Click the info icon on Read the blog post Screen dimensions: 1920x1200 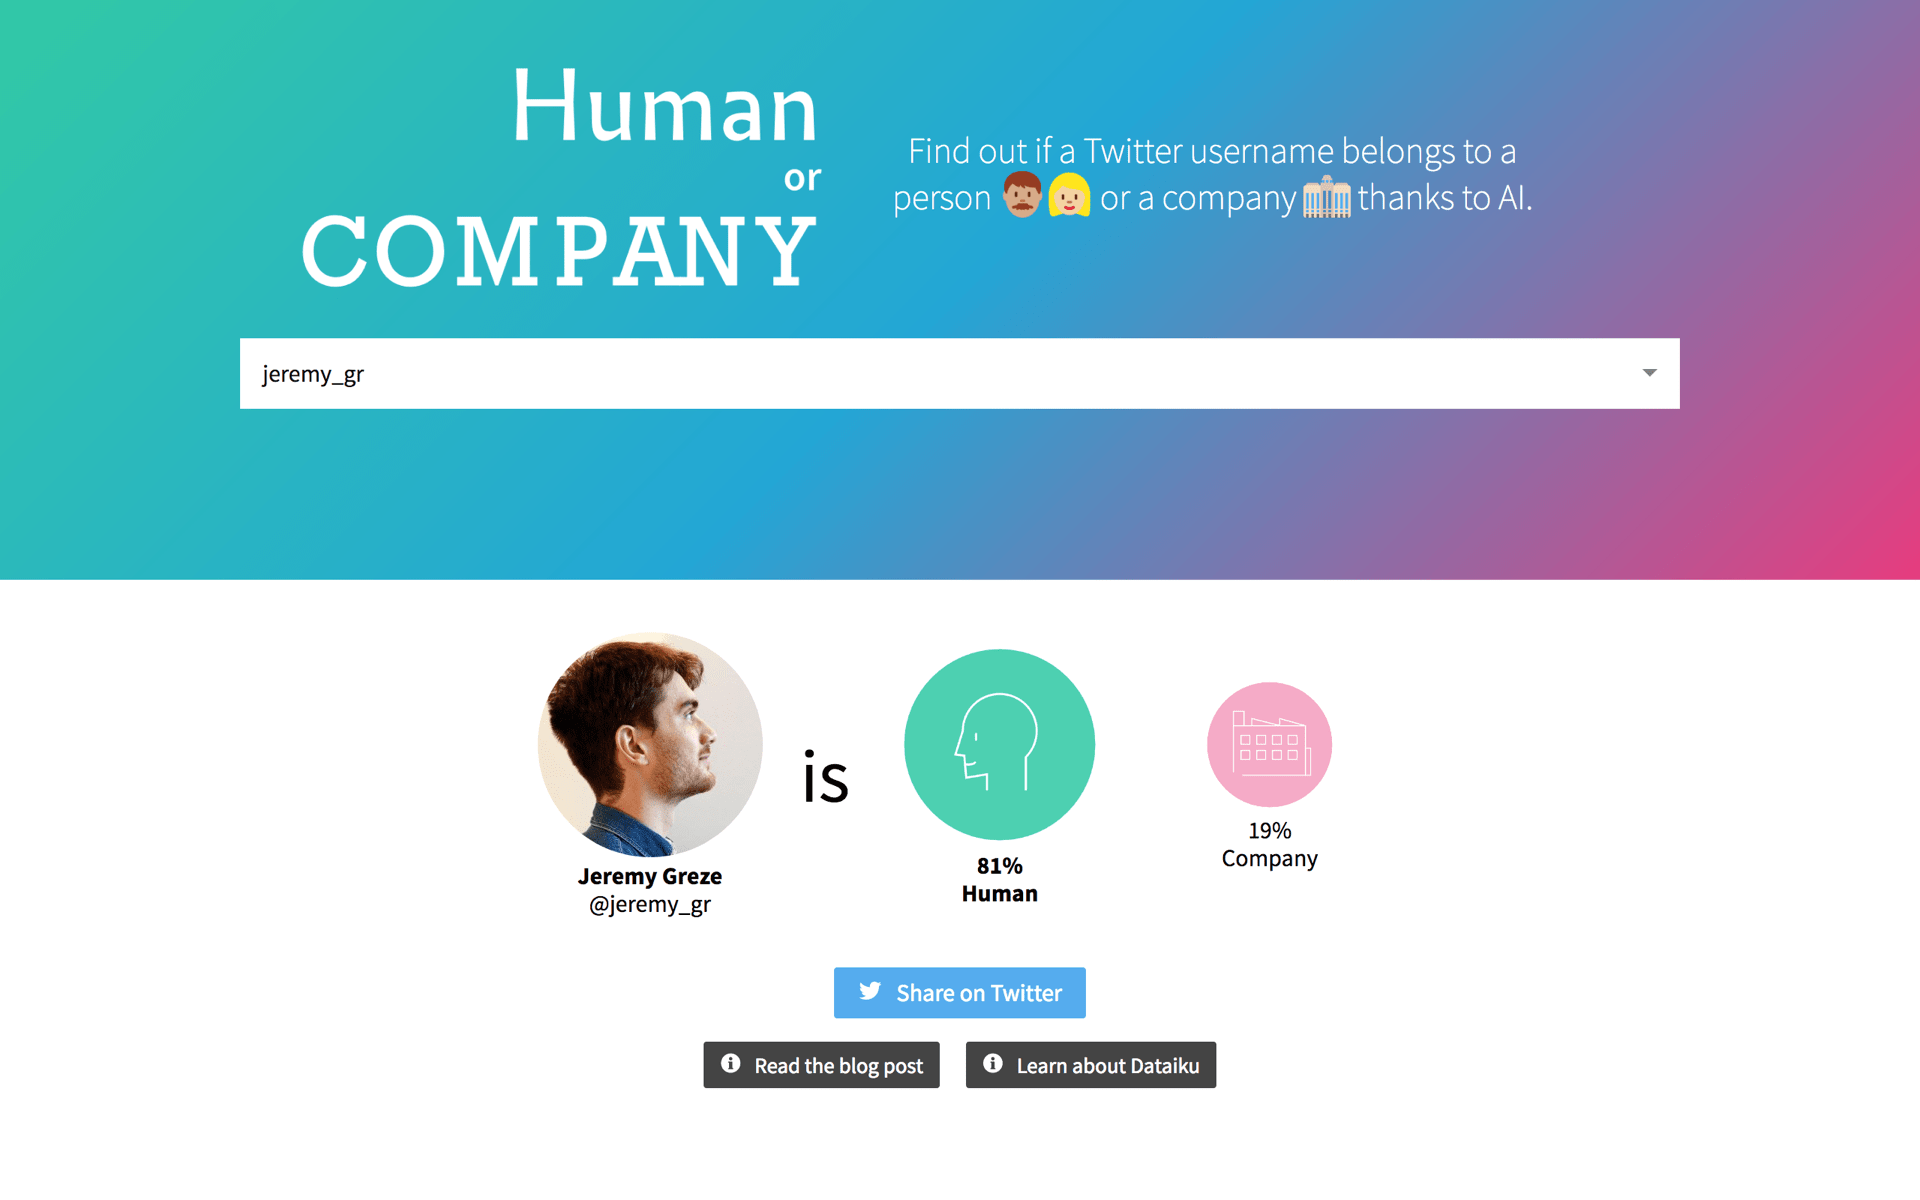pyautogui.click(x=729, y=1065)
